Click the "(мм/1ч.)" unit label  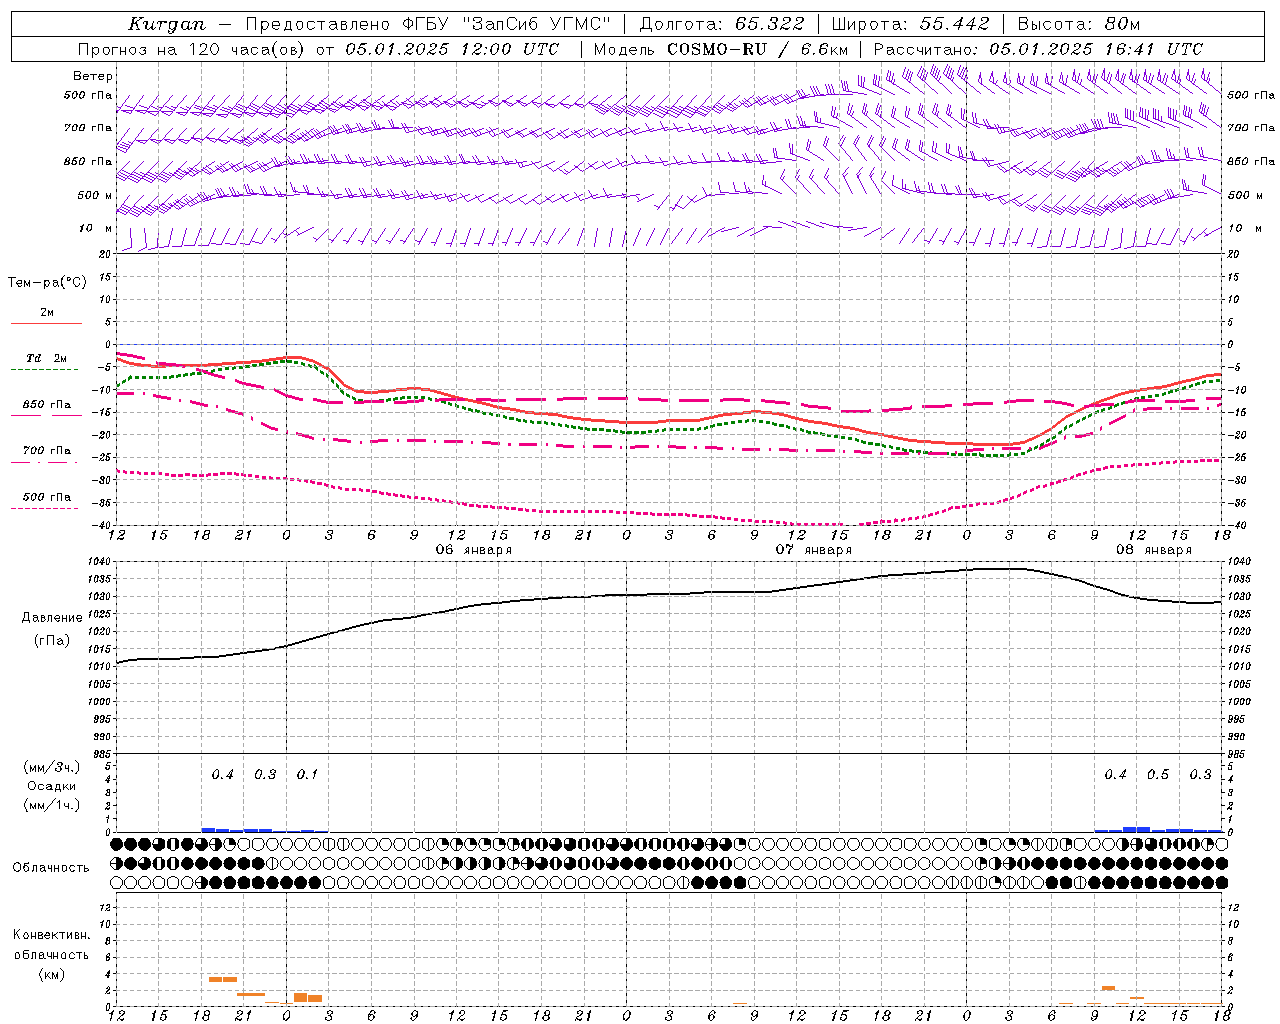tap(51, 805)
